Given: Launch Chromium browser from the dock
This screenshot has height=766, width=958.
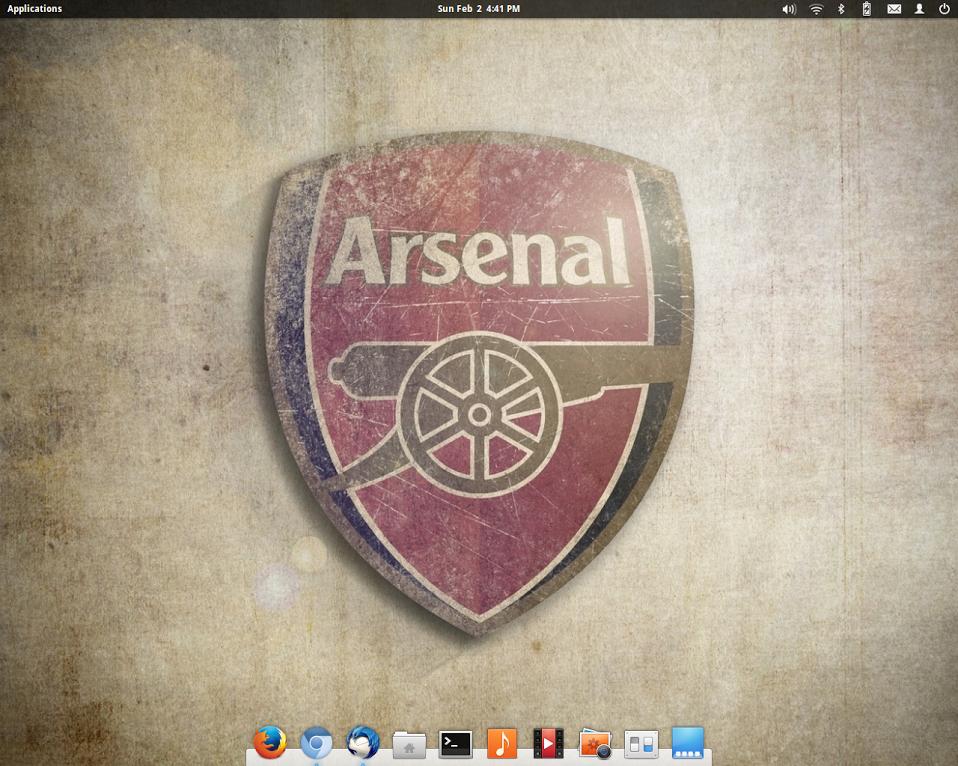Looking at the screenshot, I should point(316,743).
